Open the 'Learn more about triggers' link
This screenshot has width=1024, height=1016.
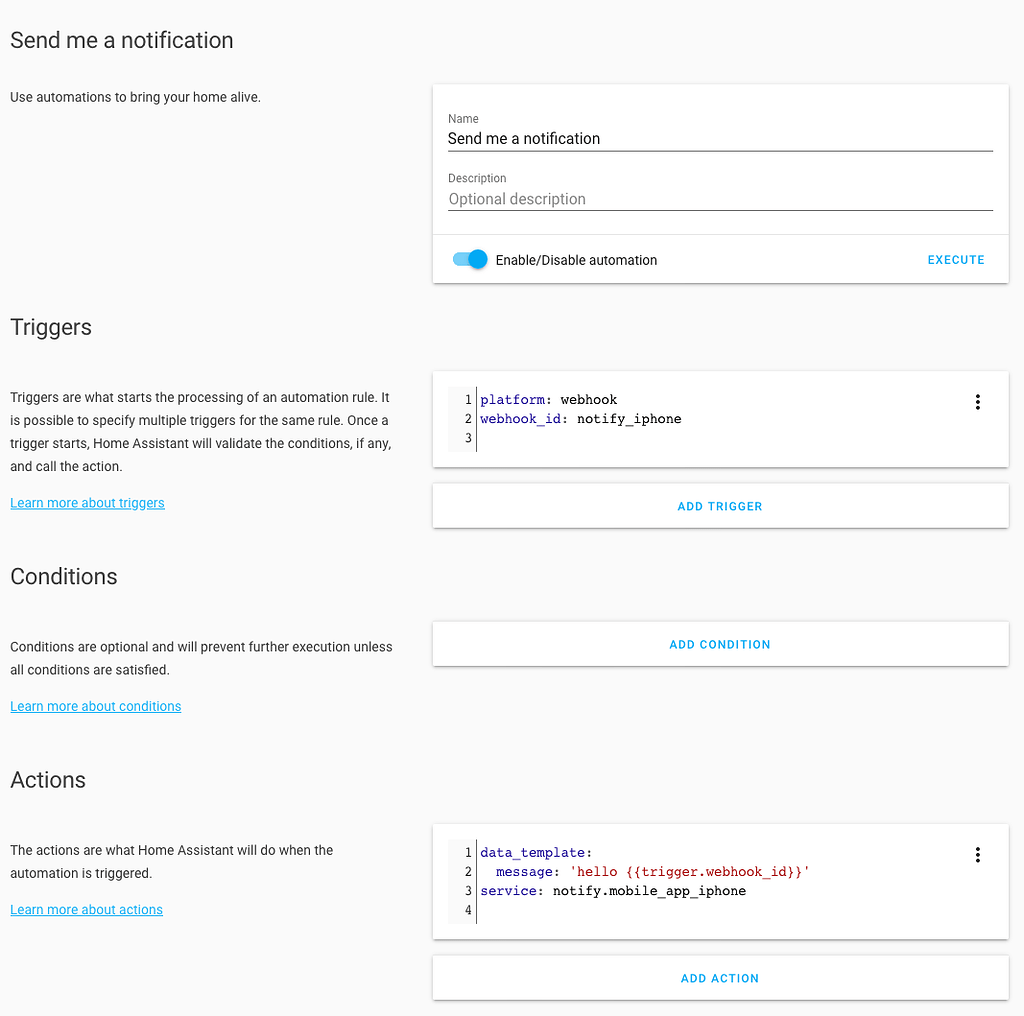87,502
